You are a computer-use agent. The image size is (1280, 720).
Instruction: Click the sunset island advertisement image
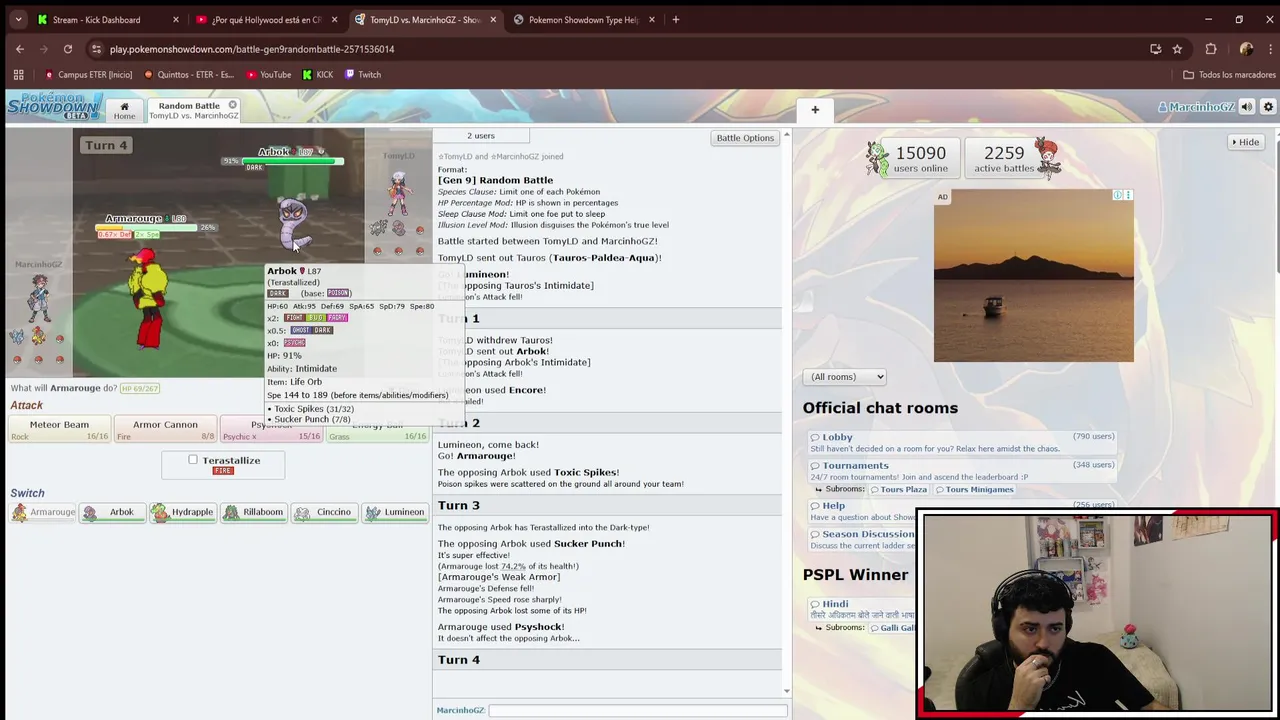click(1034, 276)
